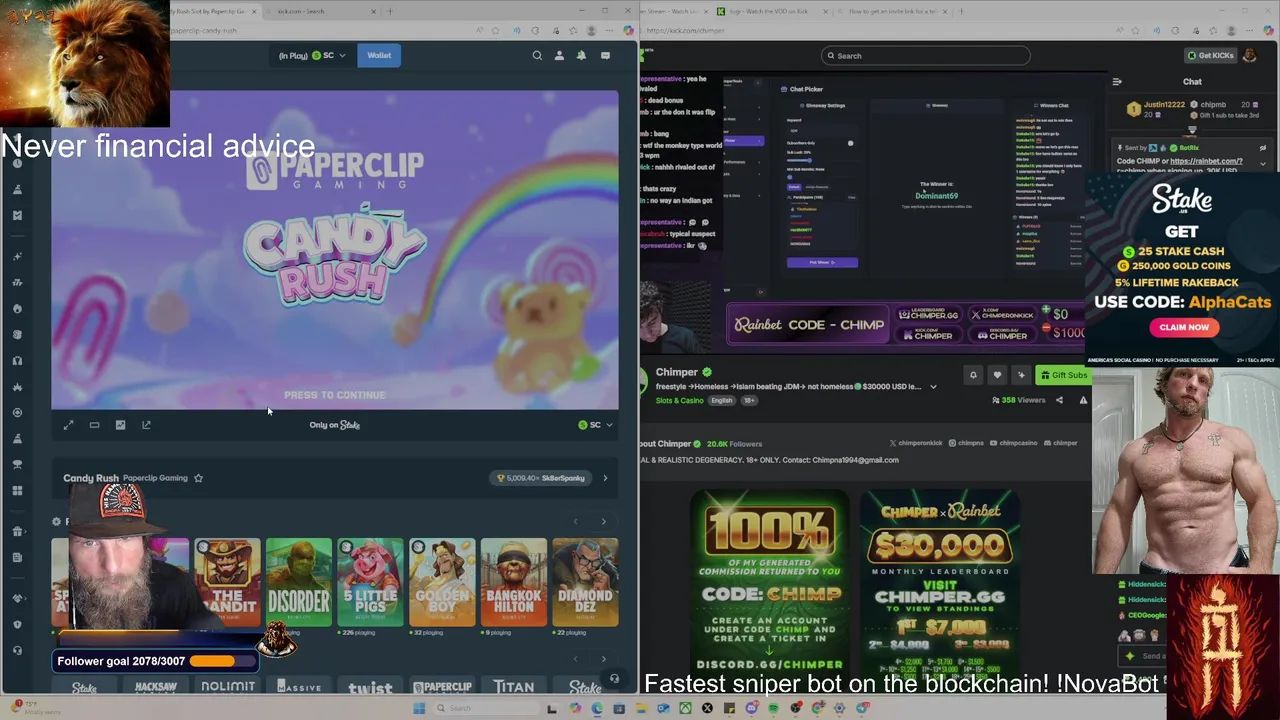The height and width of the screenshot is (720, 1280).
Task: Expand Chimper stream title chevron
Action: (x=933, y=387)
